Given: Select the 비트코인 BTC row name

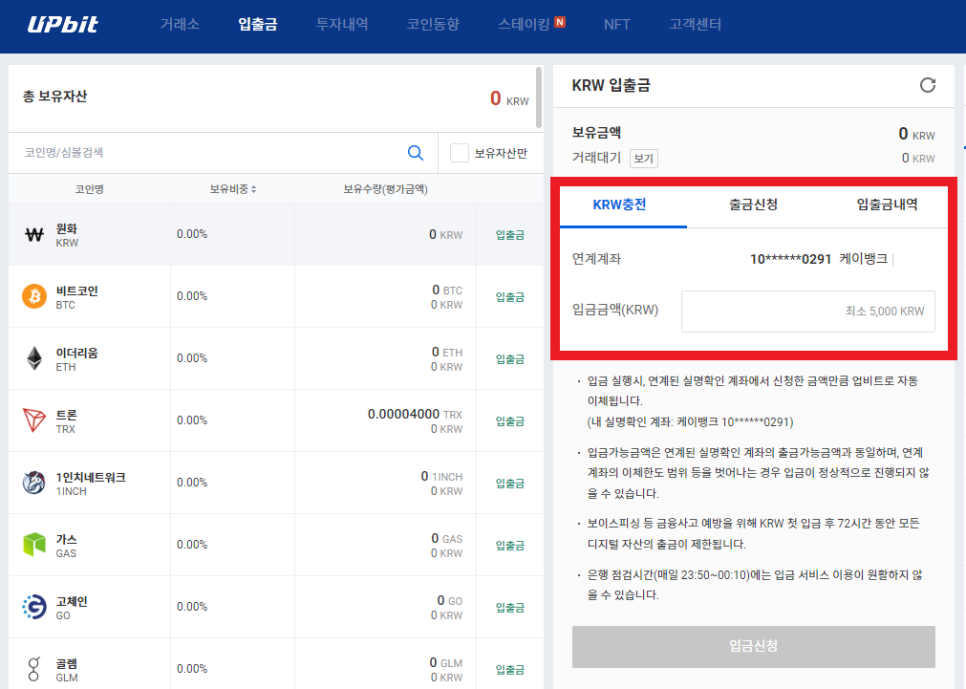Looking at the screenshot, I should tap(76, 297).
